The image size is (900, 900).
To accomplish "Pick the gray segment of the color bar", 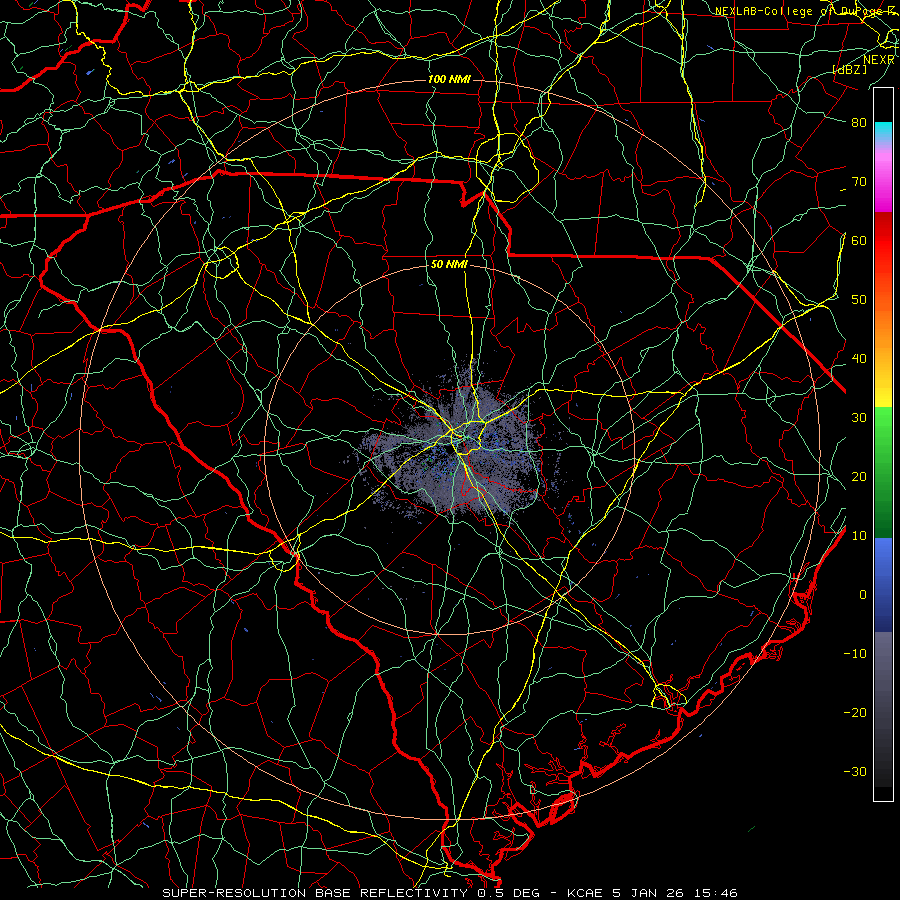I will tap(883, 709).
